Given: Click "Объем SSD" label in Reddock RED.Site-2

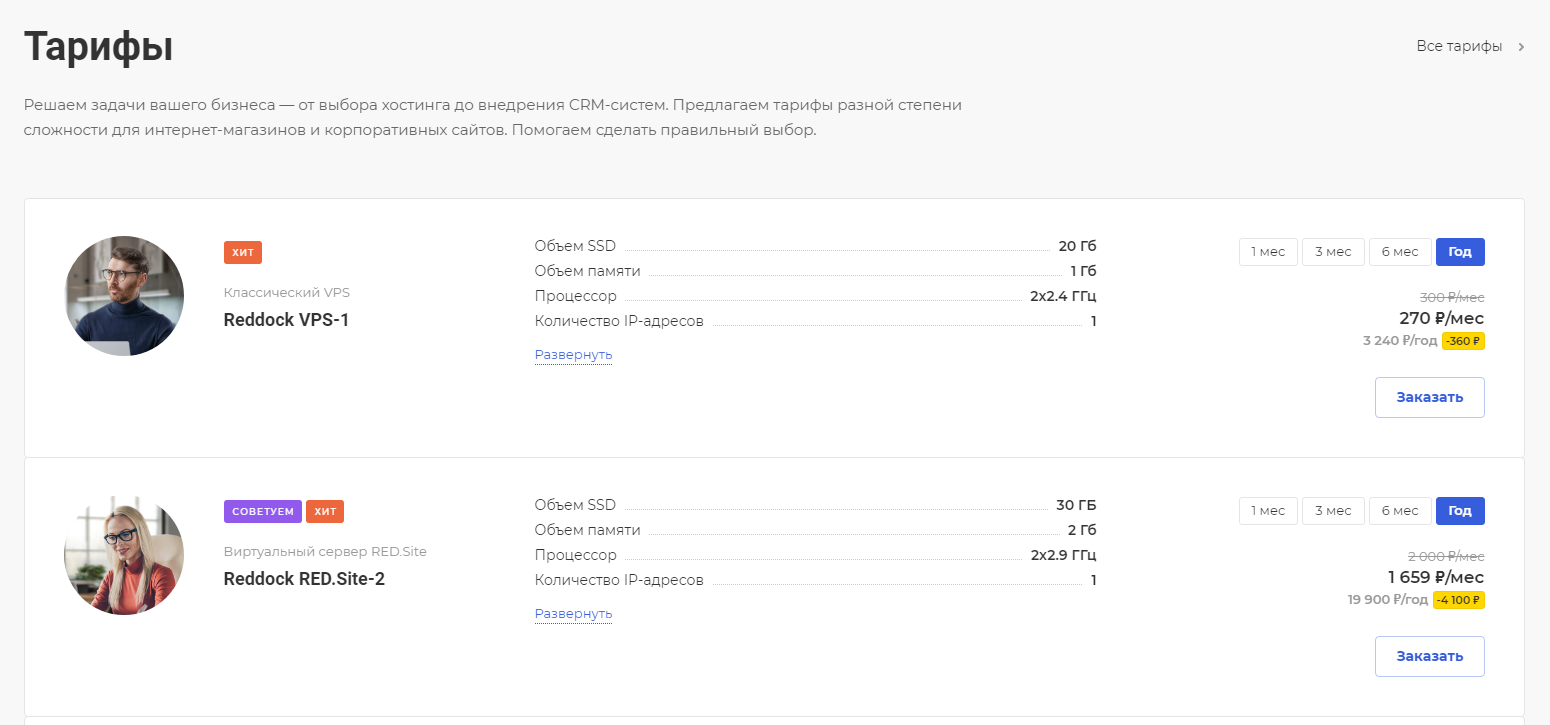Looking at the screenshot, I should point(576,505).
